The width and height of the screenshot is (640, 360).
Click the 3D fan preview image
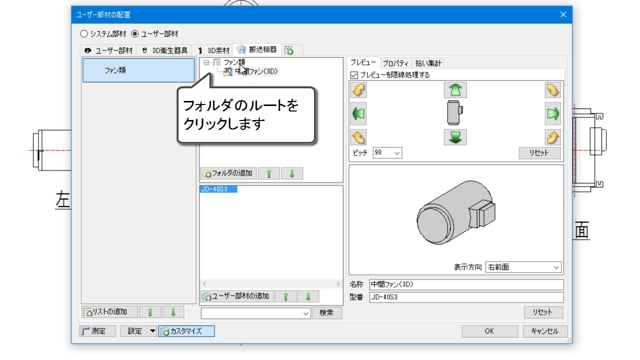point(456,213)
